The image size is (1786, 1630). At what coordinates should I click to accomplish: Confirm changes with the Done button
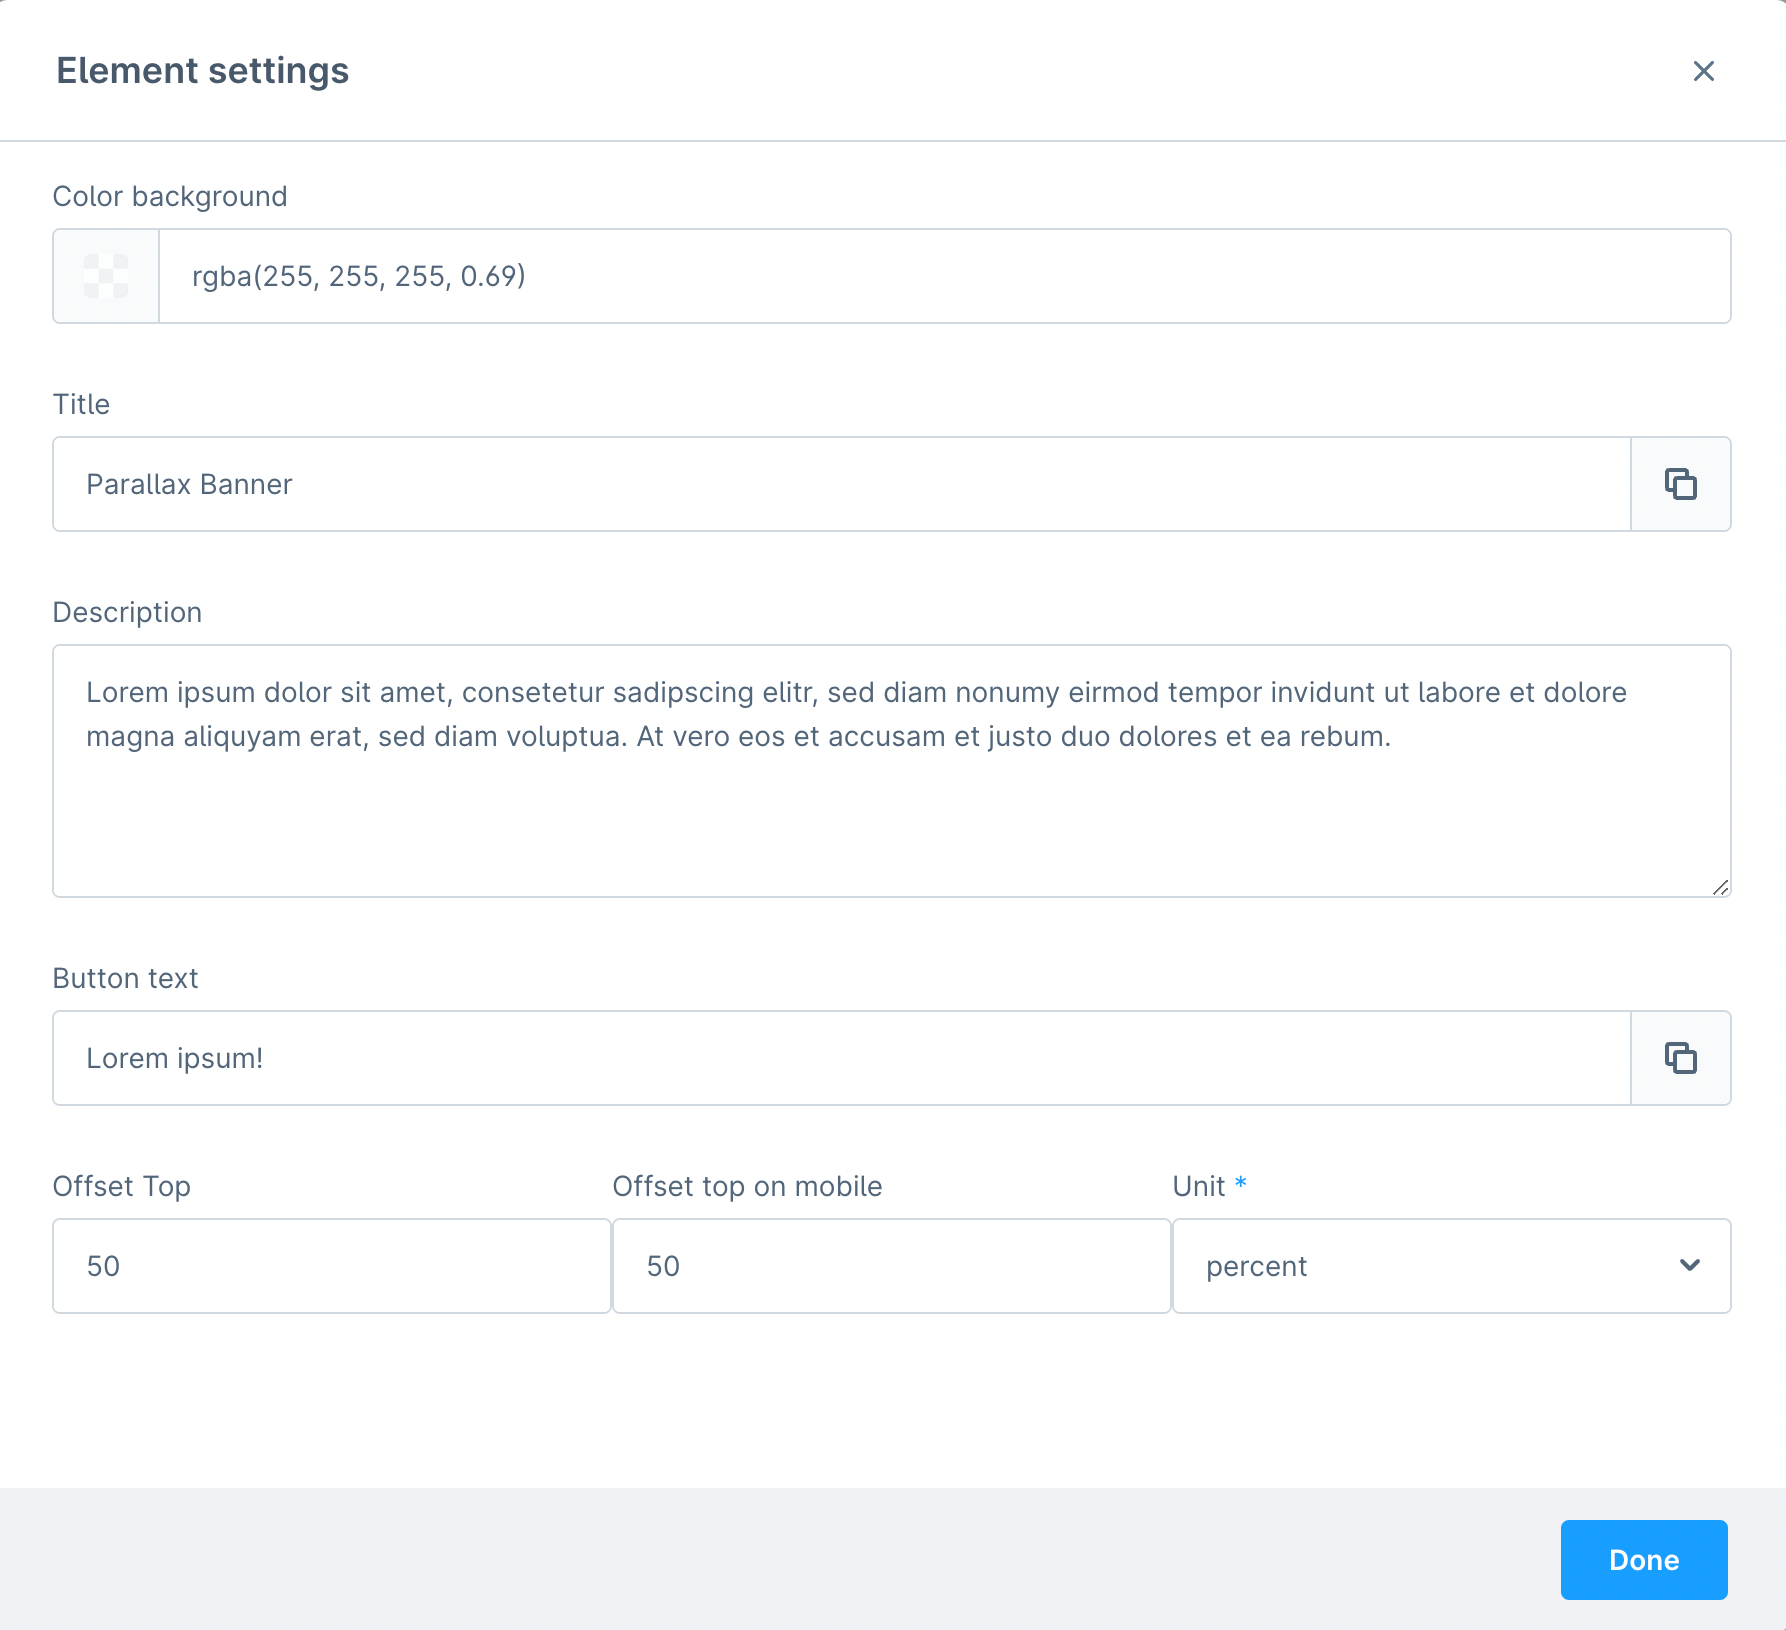(x=1644, y=1560)
